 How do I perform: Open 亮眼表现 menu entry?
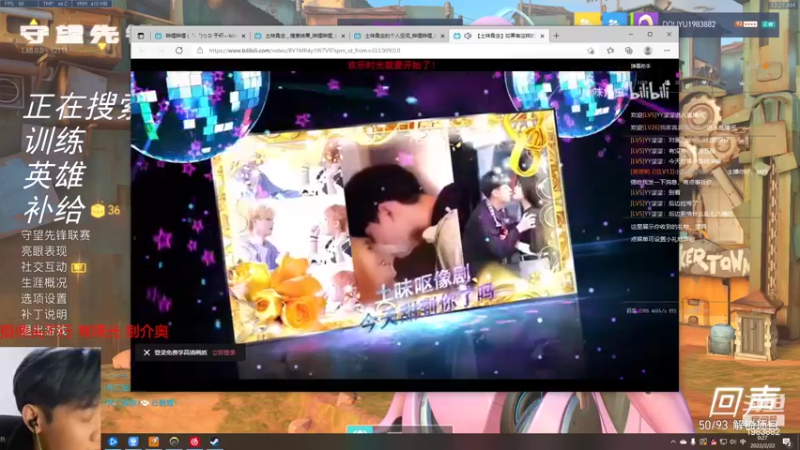pyautogui.click(x=44, y=251)
